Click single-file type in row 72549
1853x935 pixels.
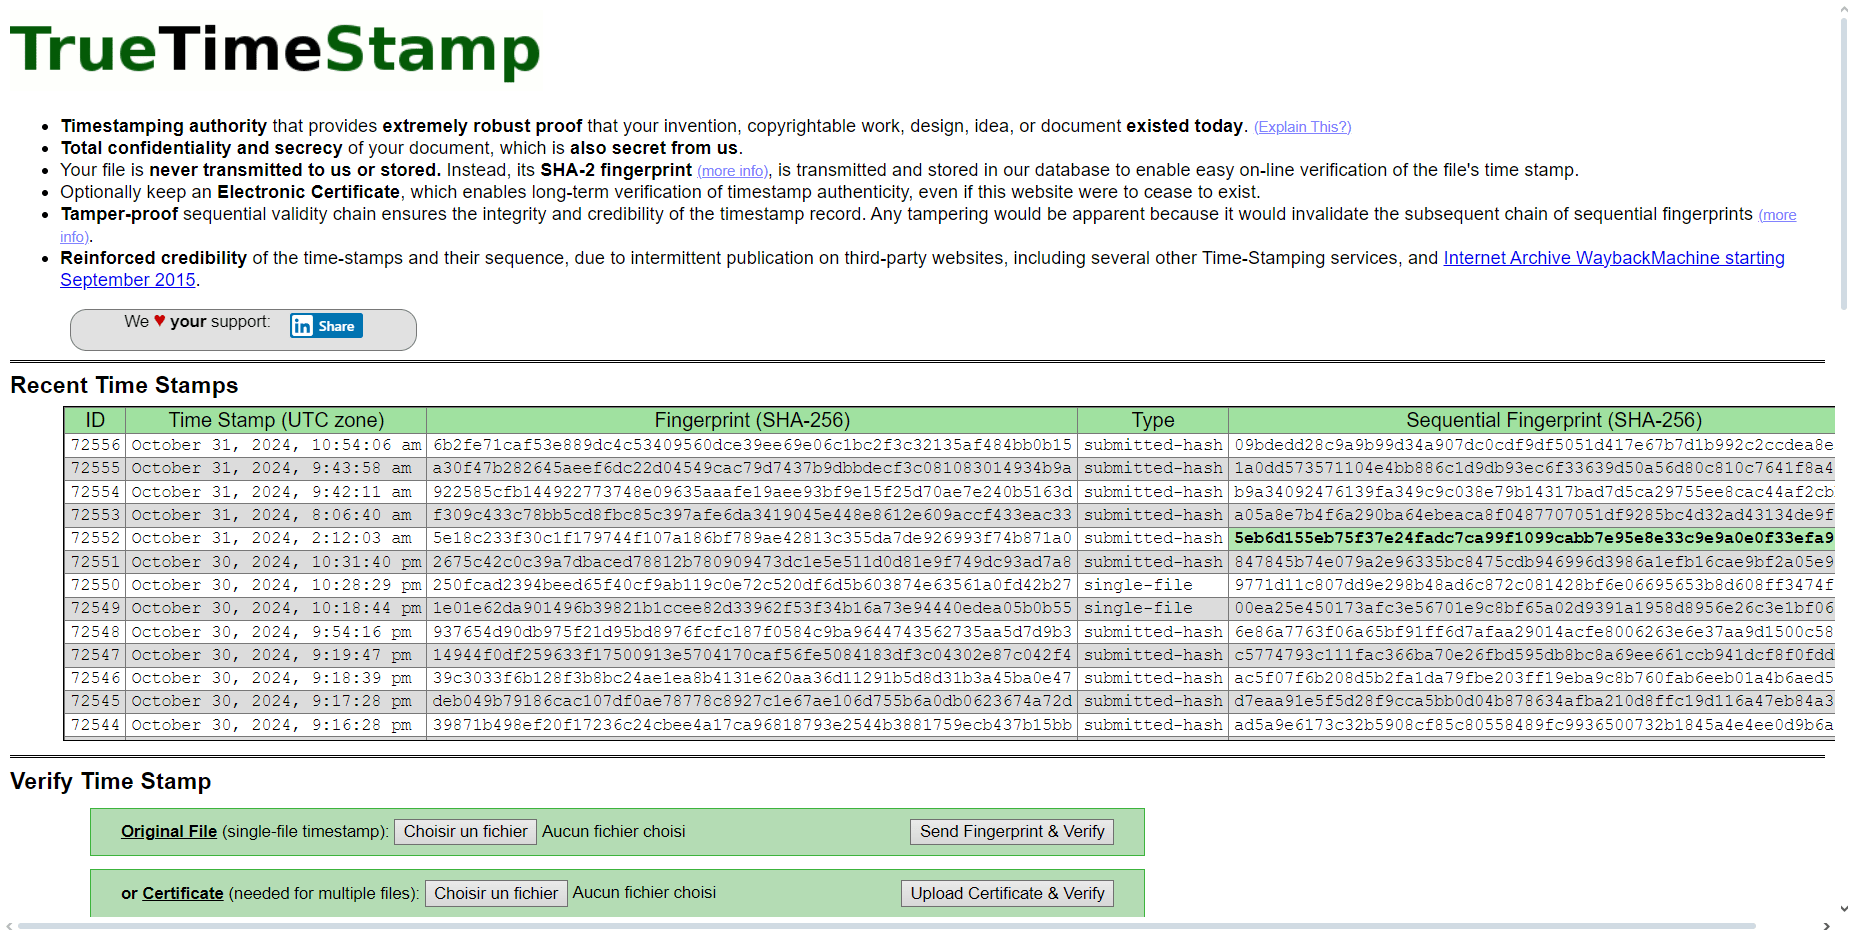1153,608
